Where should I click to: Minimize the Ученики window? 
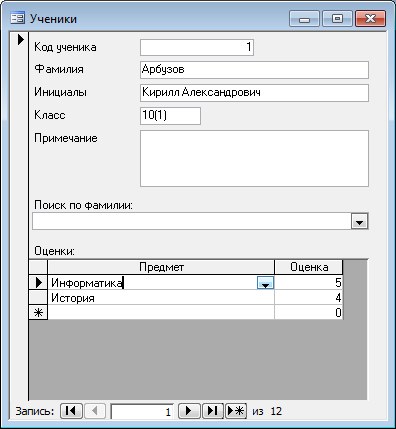[304, 18]
